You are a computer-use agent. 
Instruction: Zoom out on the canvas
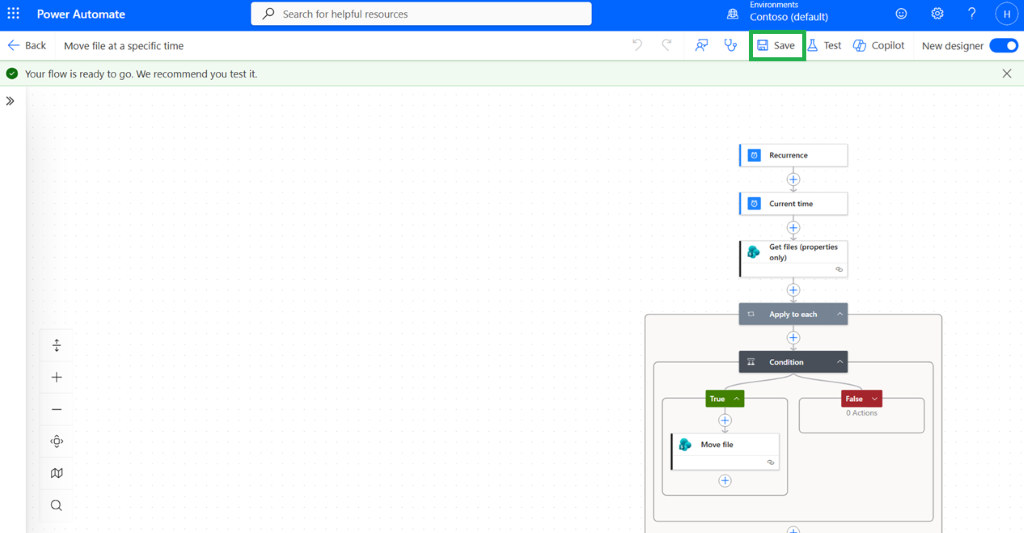pos(57,410)
